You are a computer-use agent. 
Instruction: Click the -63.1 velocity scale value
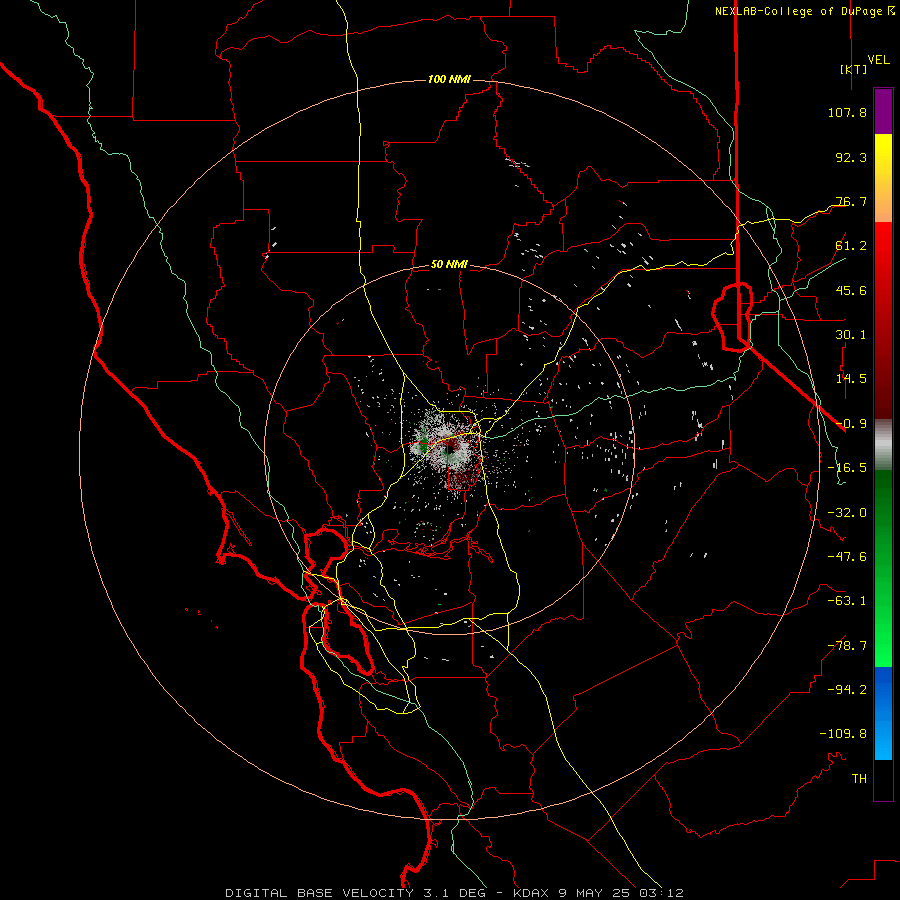847,601
